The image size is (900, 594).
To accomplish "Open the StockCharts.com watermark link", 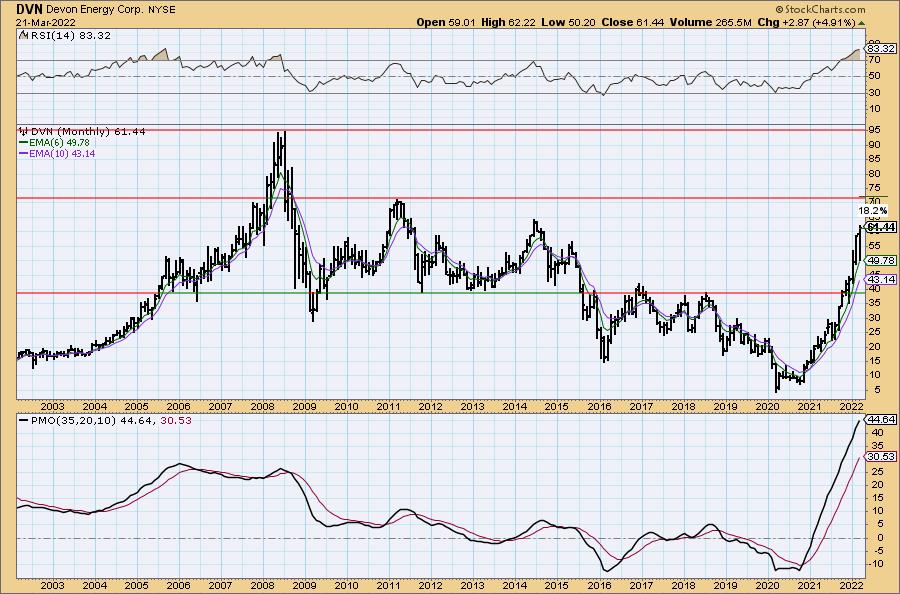I will 820,10.
